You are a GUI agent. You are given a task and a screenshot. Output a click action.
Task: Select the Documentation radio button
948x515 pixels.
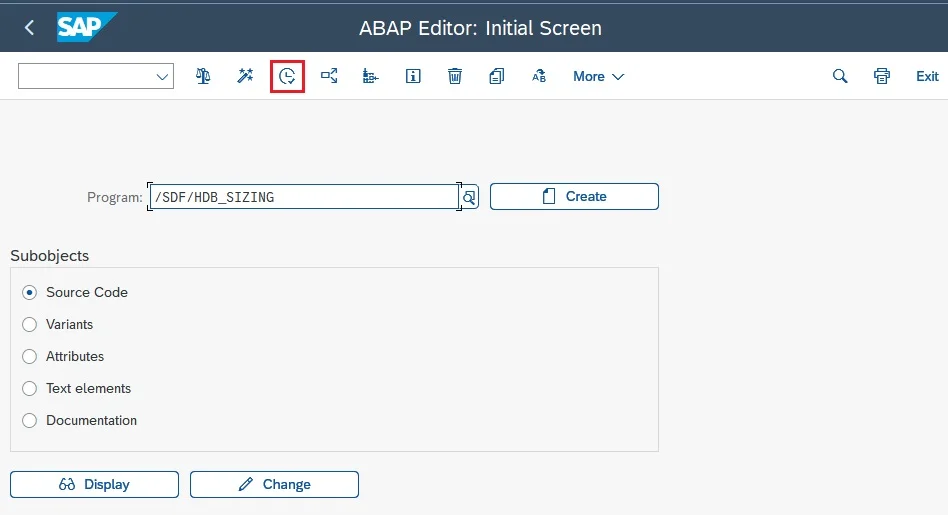pos(30,421)
